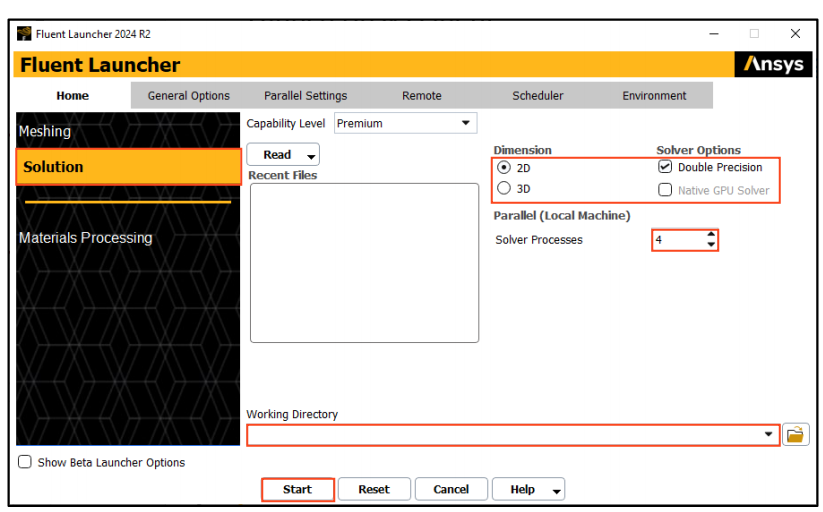Click the Ansys logo
The height and width of the screenshot is (512, 823).
tap(773, 64)
